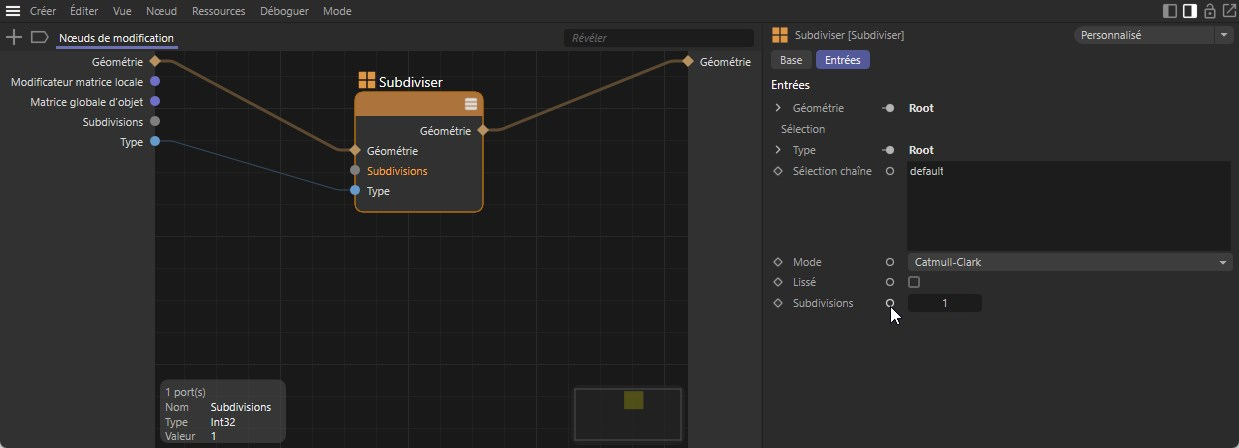The width and height of the screenshot is (1239, 448).
Task: Open the Catmull-Clark mode dropdown
Action: (x=1069, y=262)
